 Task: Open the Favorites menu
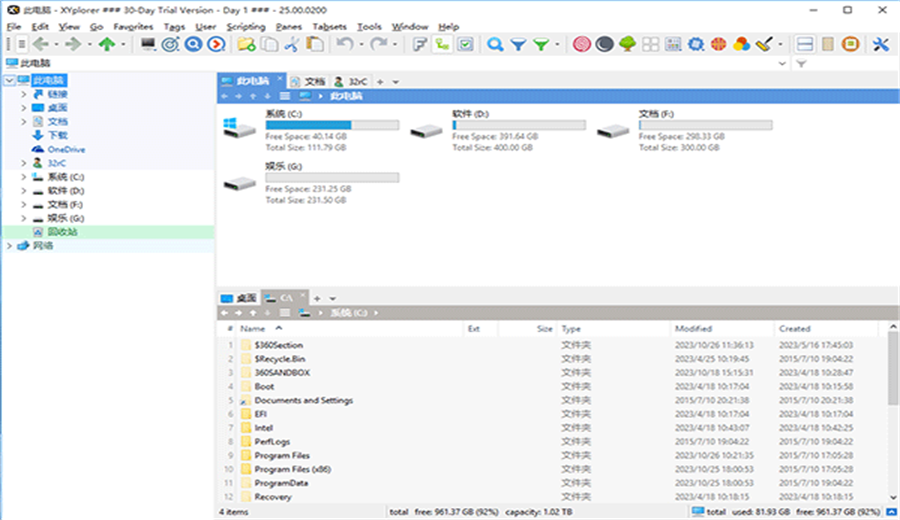click(x=133, y=26)
